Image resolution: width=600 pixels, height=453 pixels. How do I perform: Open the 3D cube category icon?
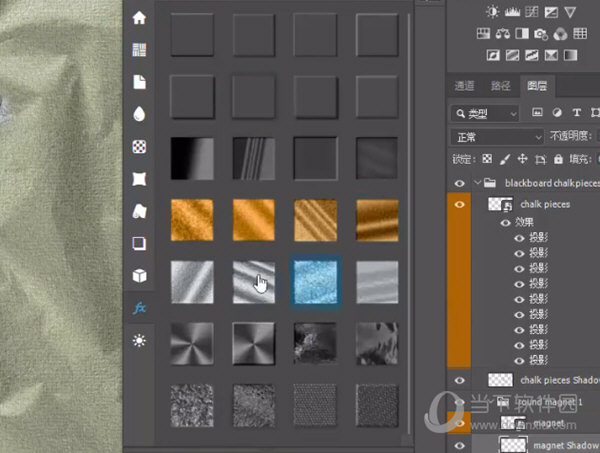coord(139,276)
